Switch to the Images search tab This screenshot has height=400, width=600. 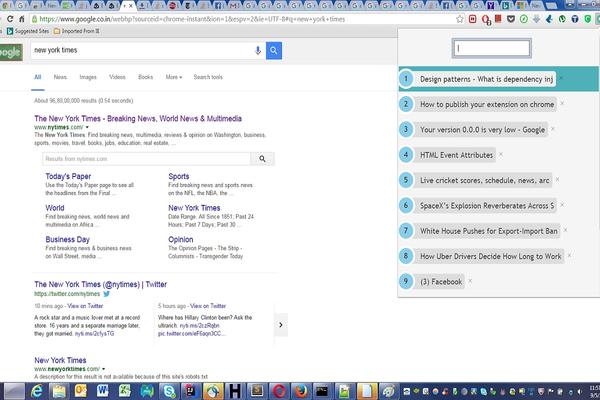[x=88, y=77]
